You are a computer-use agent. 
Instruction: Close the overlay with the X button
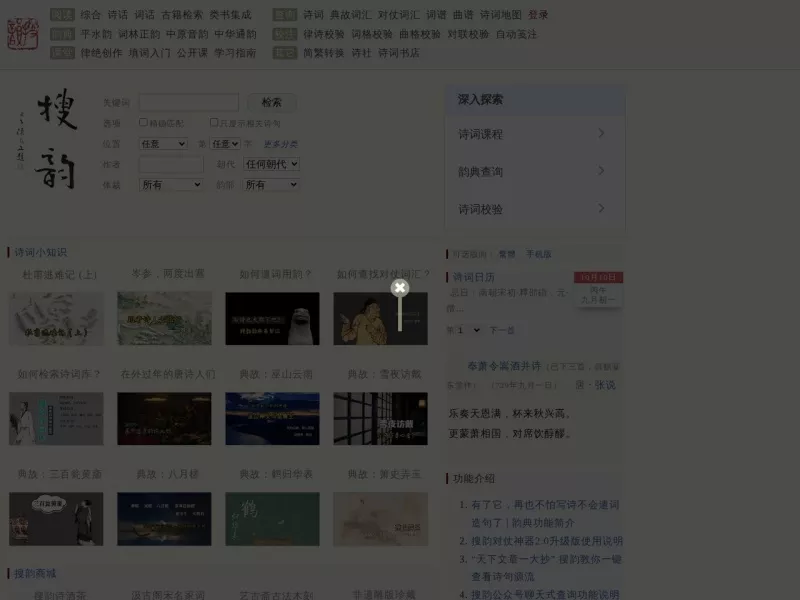click(400, 288)
